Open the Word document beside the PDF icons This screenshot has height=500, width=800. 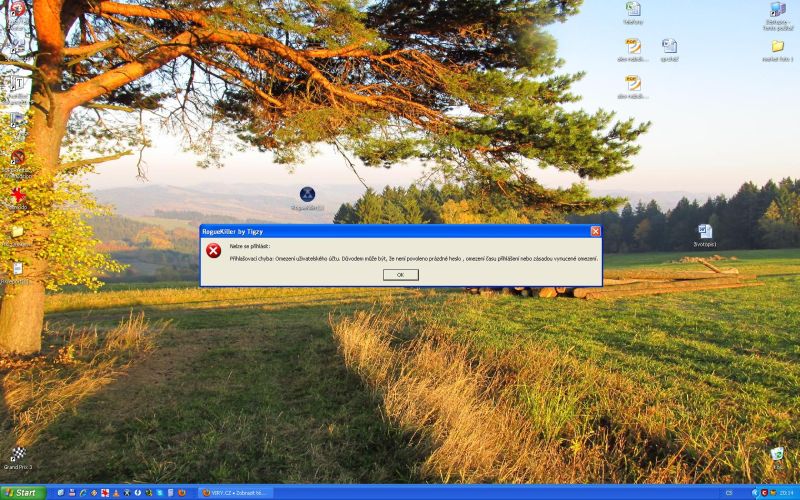coord(669,46)
